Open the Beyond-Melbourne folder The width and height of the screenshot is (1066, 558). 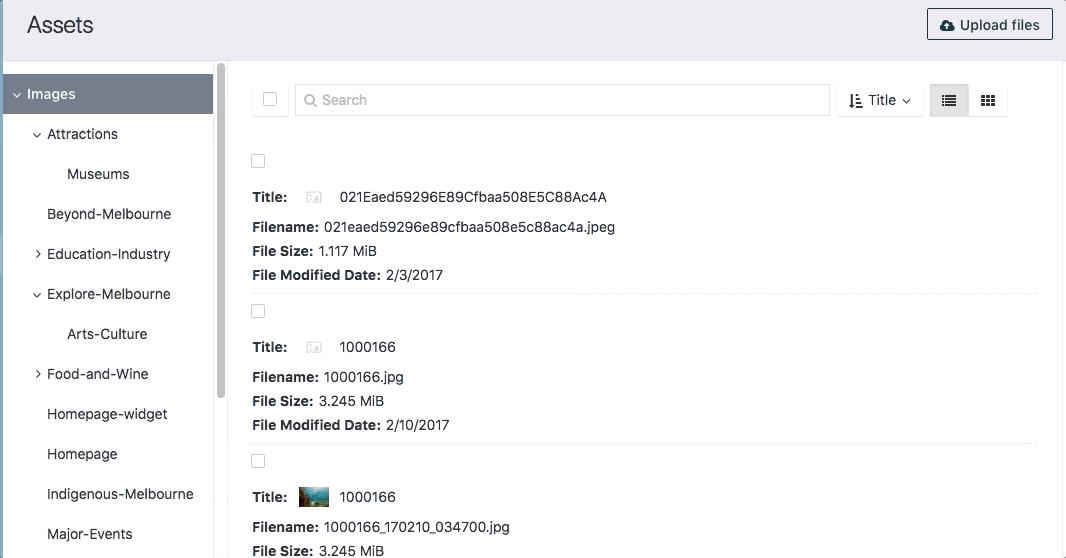[x=109, y=214]
